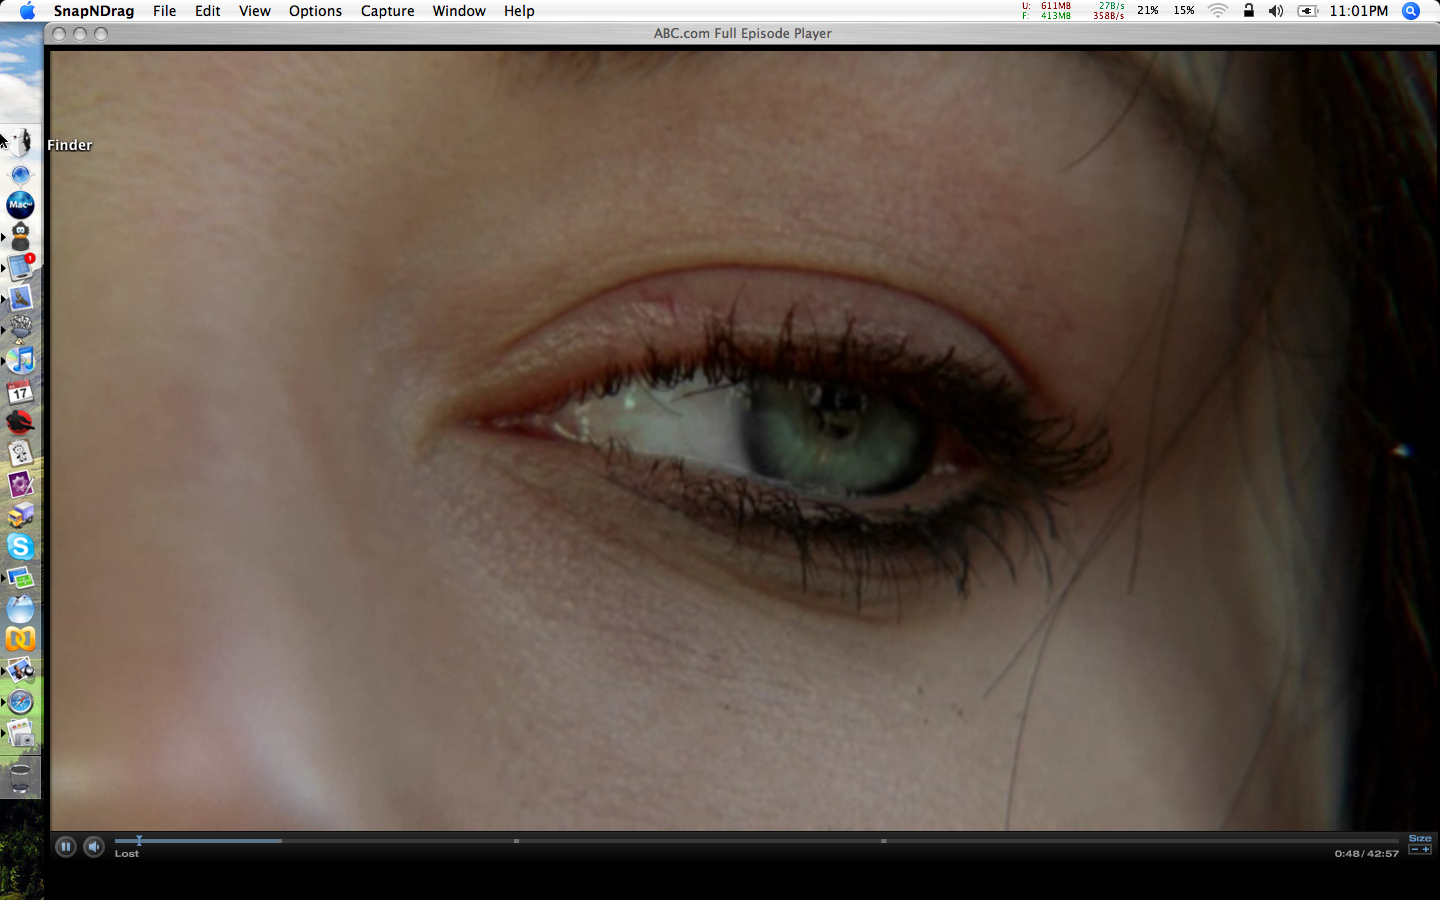Click the padlock menu bar icon
Image resolution: width=1440 pixels, height=900 pixels.
[x=1248, y=11]
